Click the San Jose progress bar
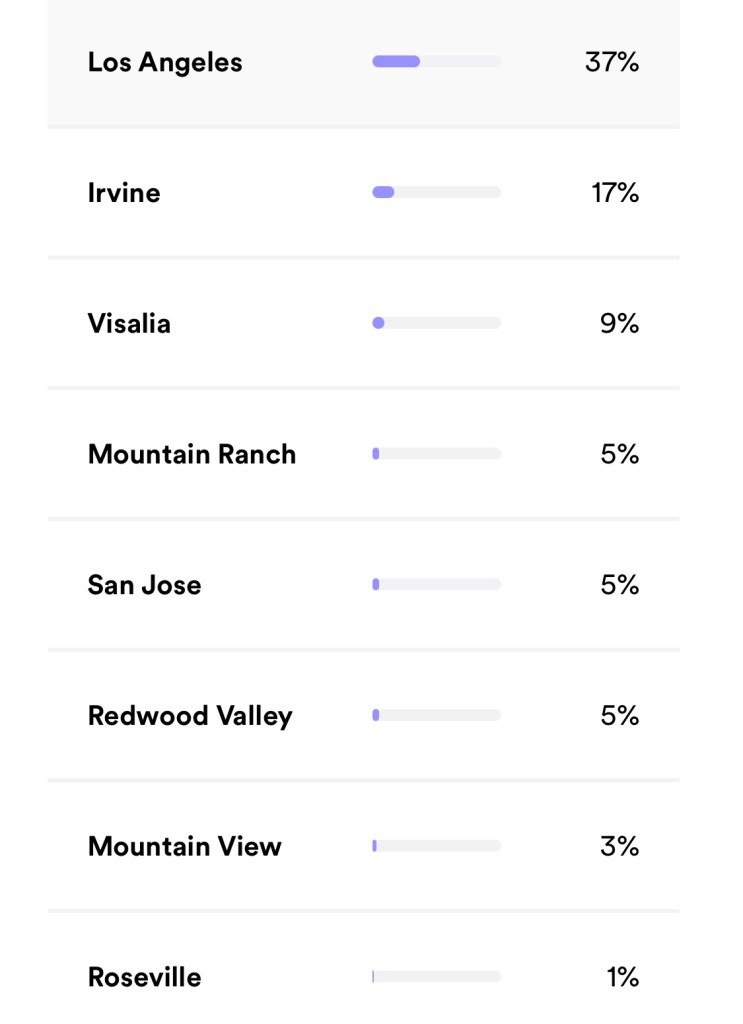The image size is (743, 1024). 436,585
